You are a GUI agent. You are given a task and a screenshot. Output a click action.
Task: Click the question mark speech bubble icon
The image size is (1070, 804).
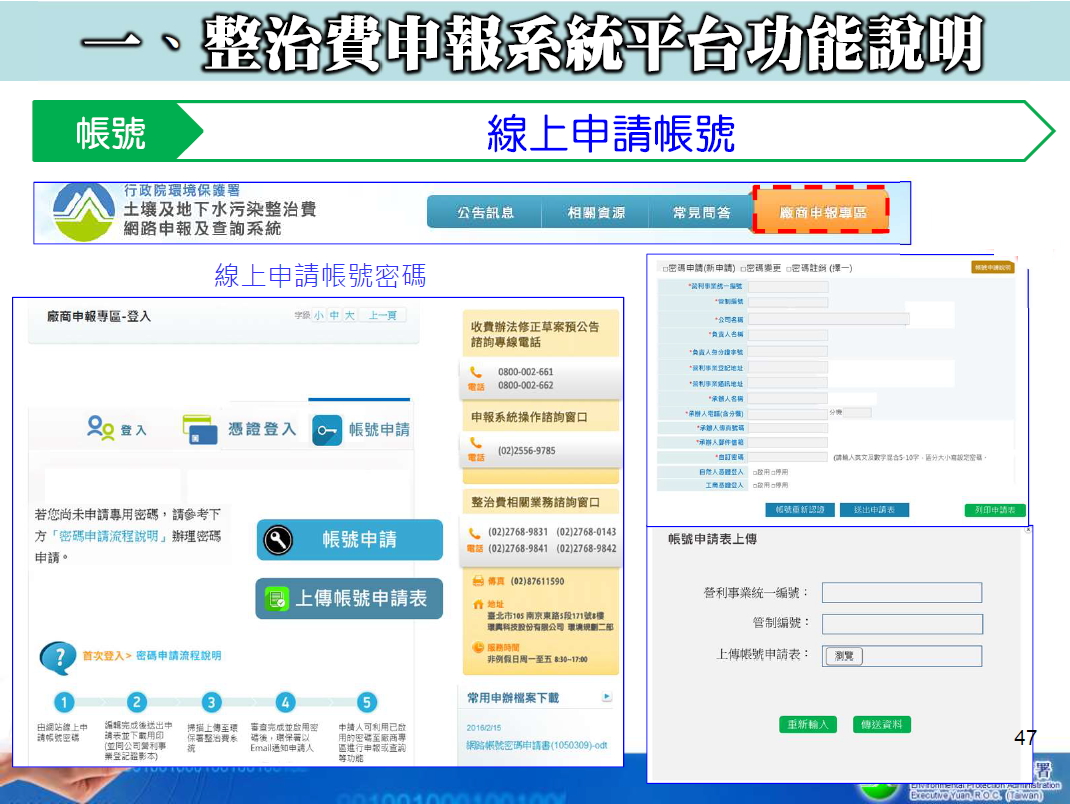tap(57, 656)
